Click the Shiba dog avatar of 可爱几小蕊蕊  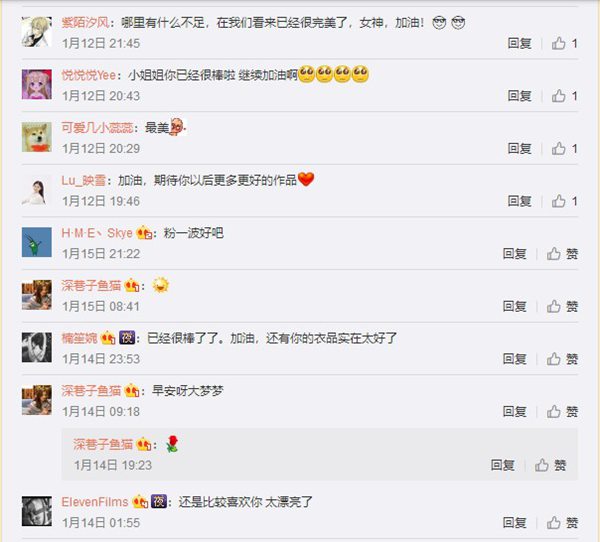point(37,137)
